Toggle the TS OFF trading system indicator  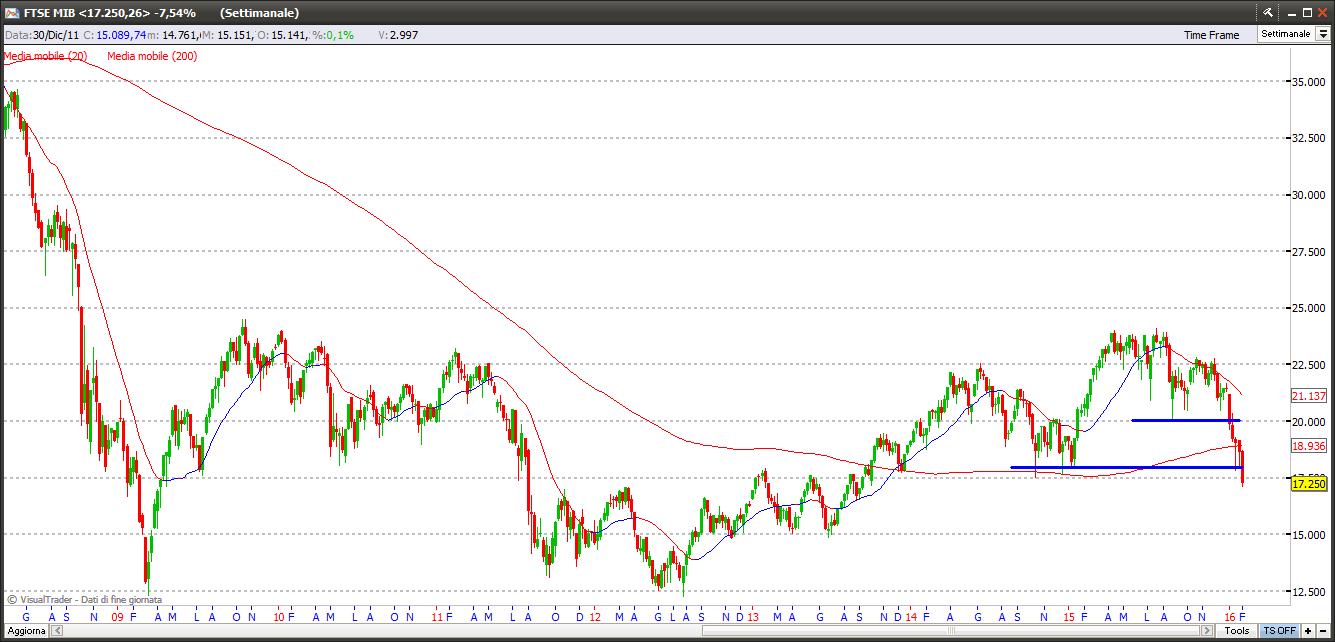click(1278, 630)
